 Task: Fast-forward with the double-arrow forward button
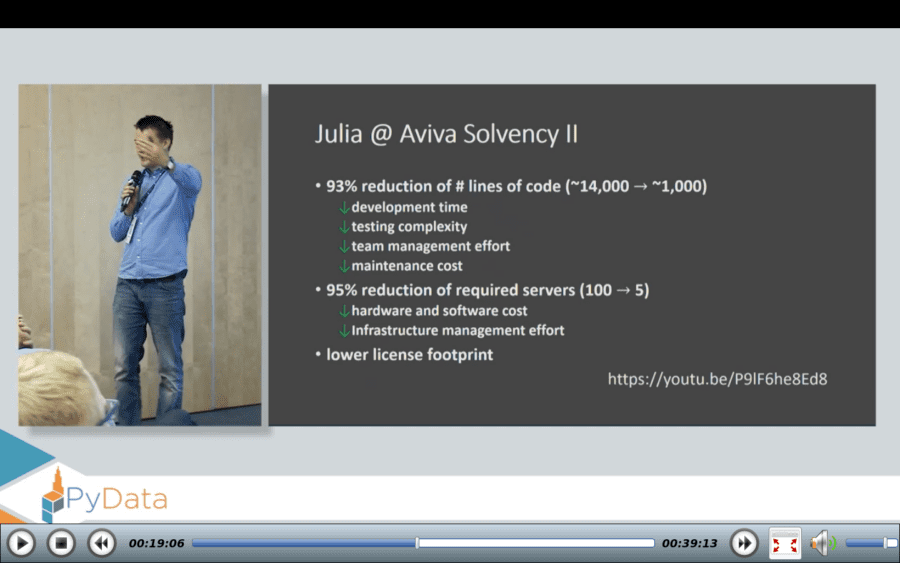click(x=744, y=543)
